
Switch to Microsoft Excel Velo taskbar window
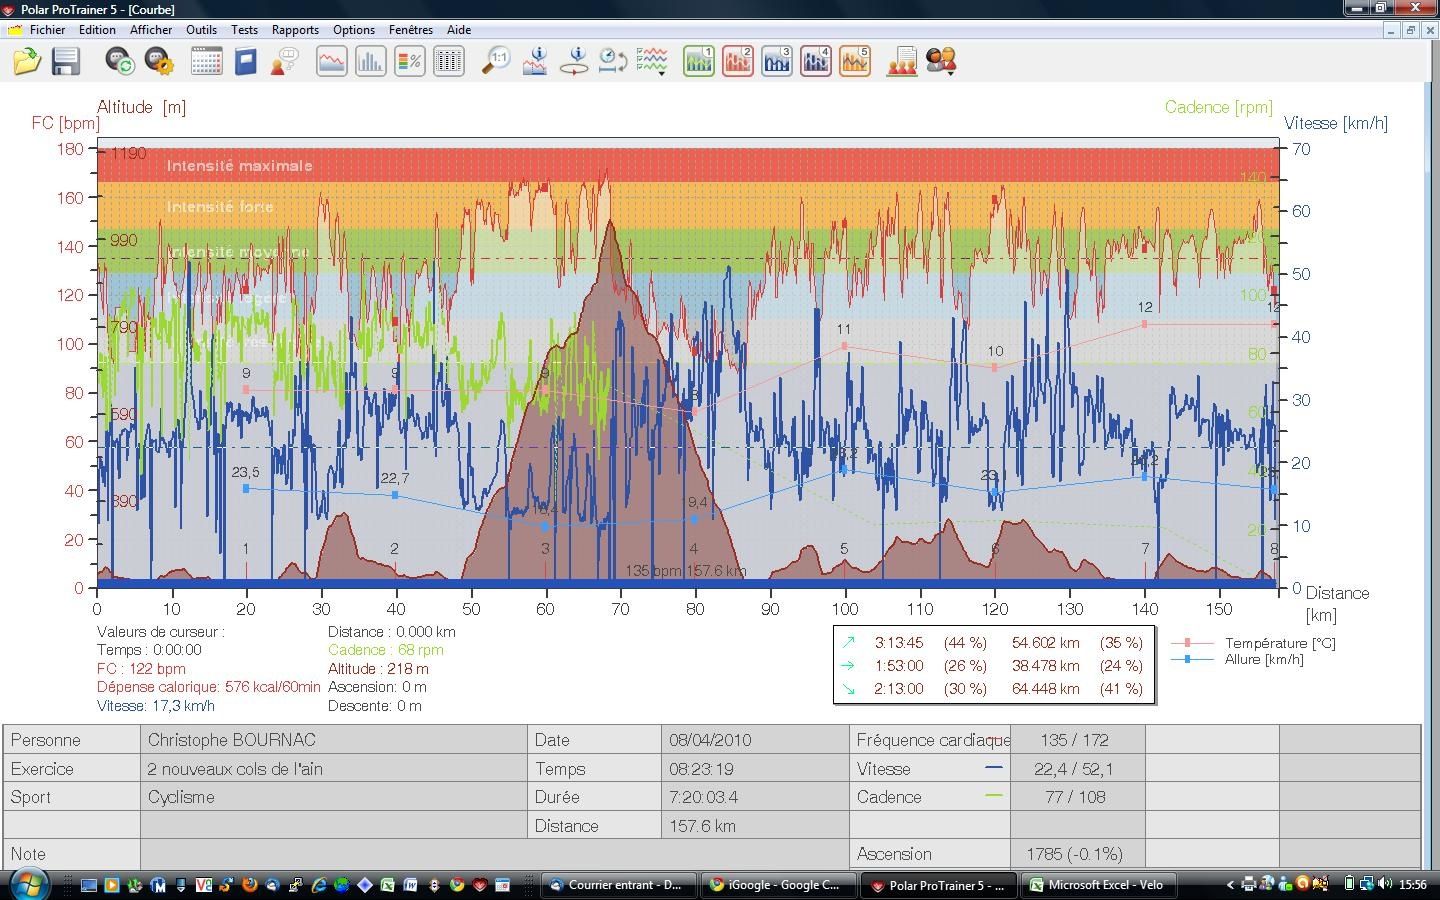(x=1098, y=885)
